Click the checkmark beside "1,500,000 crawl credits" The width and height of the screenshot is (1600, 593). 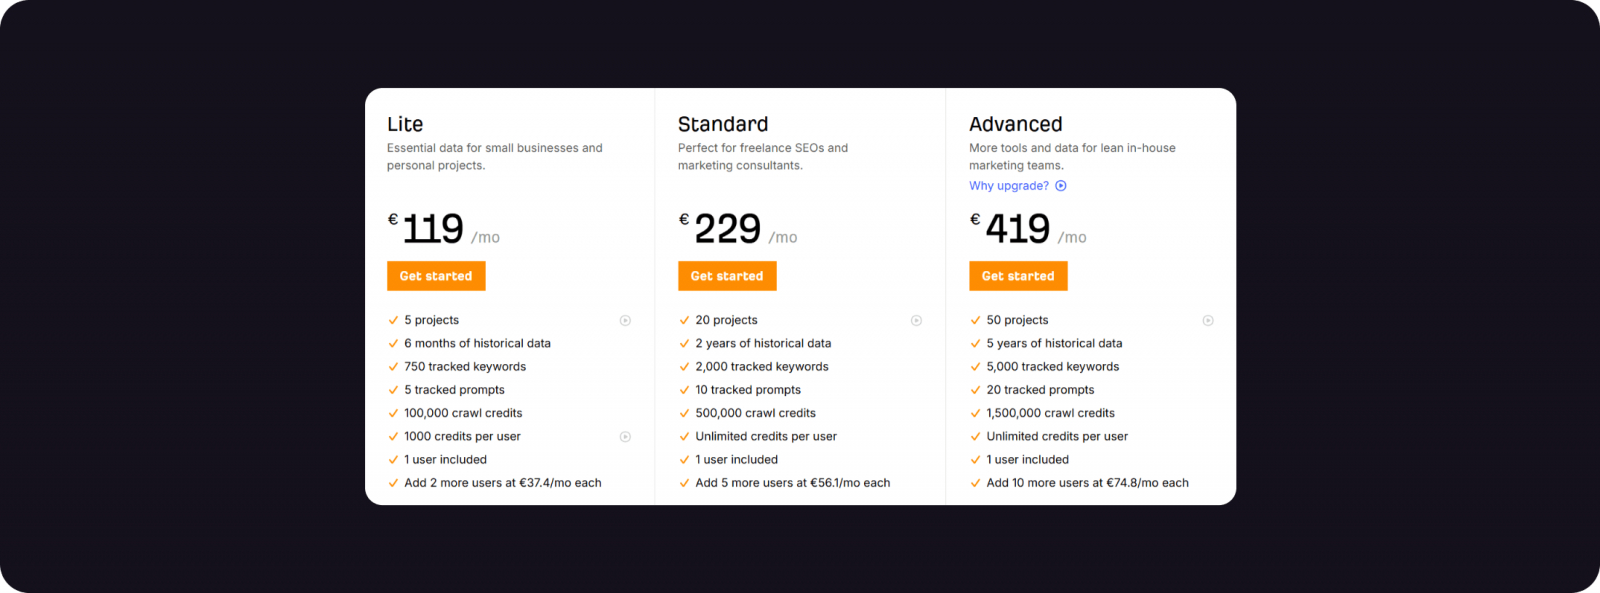point(975,413)
